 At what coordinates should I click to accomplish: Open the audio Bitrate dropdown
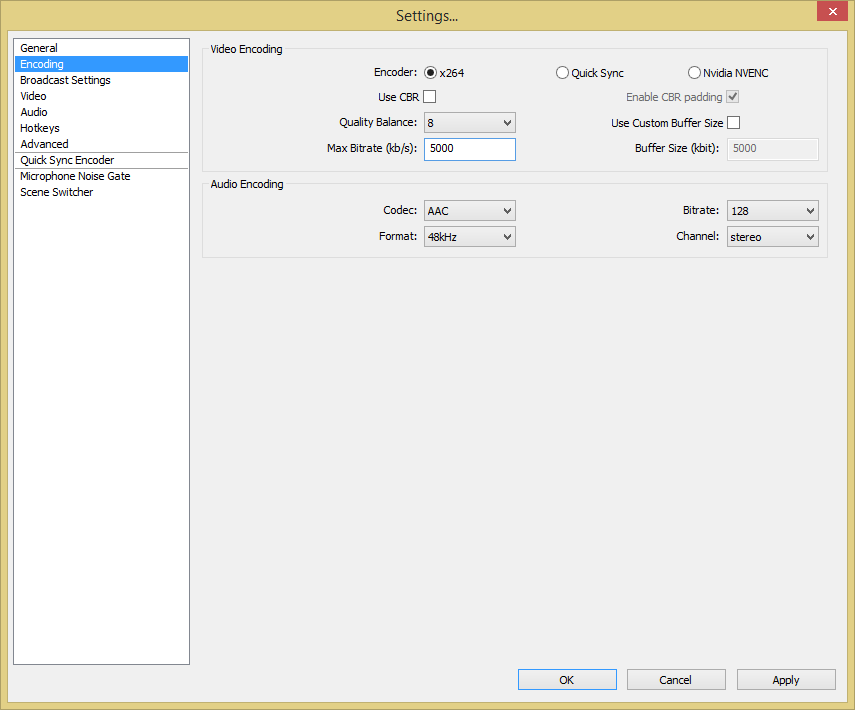click(x=773, y=210)
